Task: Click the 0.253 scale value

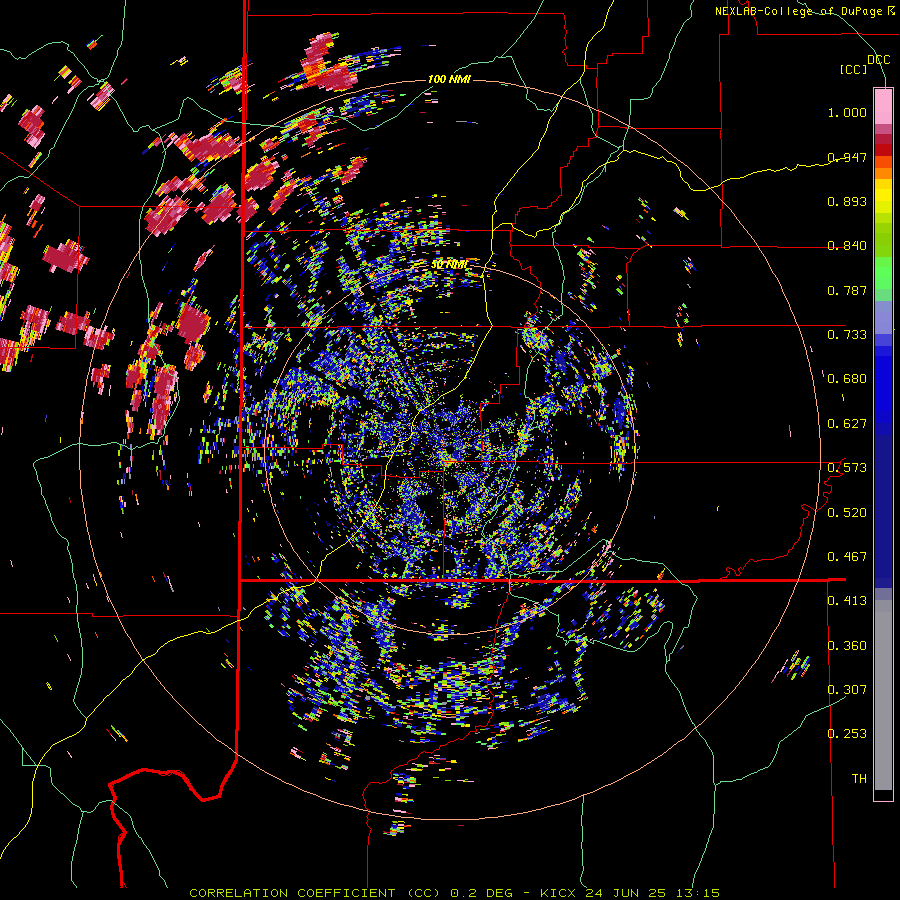Action: pos(847,734)
